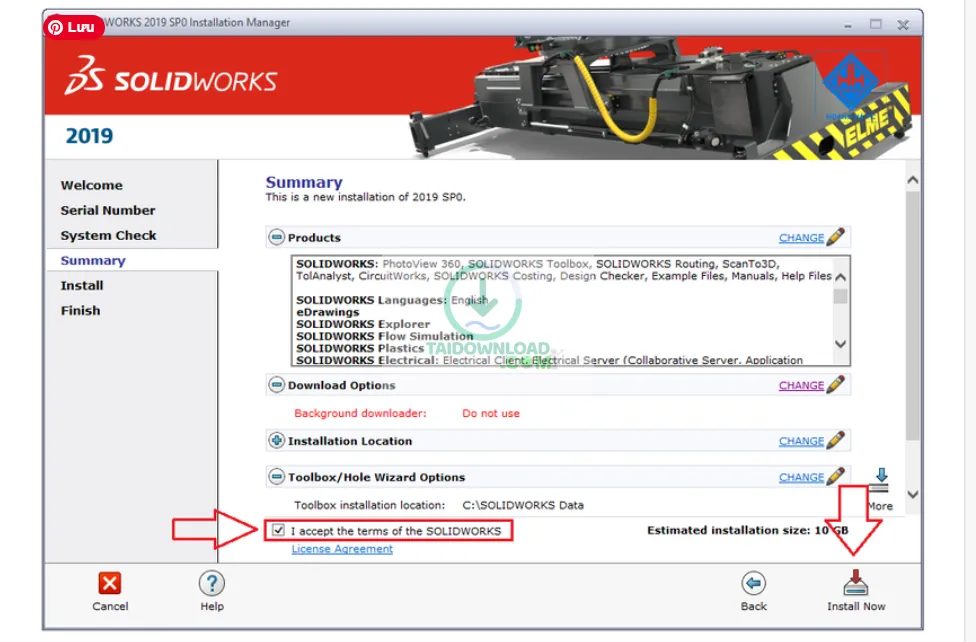Open Help via the question mark icon
This screenshot has width=976, height=642.
[211, 583]
